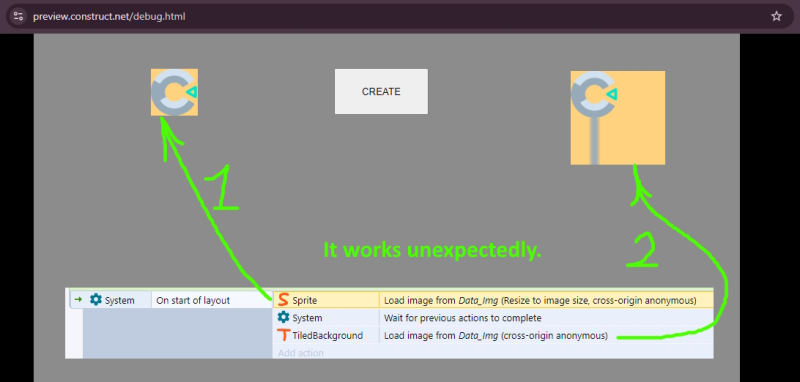This screenshot has height=382, width=800.
Task: Bookmark page with star icon
Action: pos(776,16)
